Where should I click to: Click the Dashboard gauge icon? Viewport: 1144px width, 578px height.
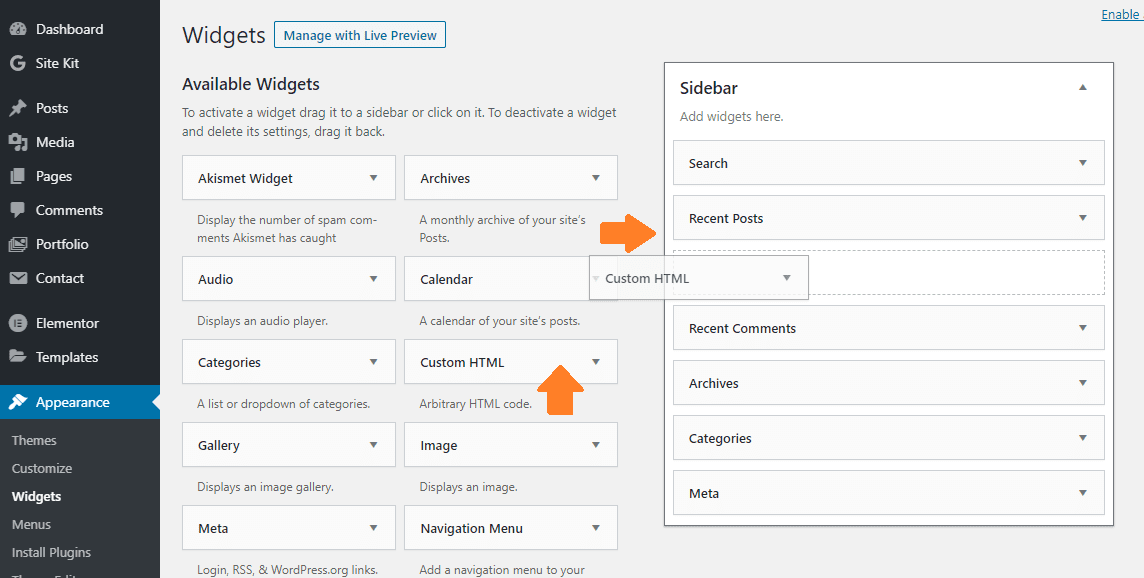pos(18,29)
